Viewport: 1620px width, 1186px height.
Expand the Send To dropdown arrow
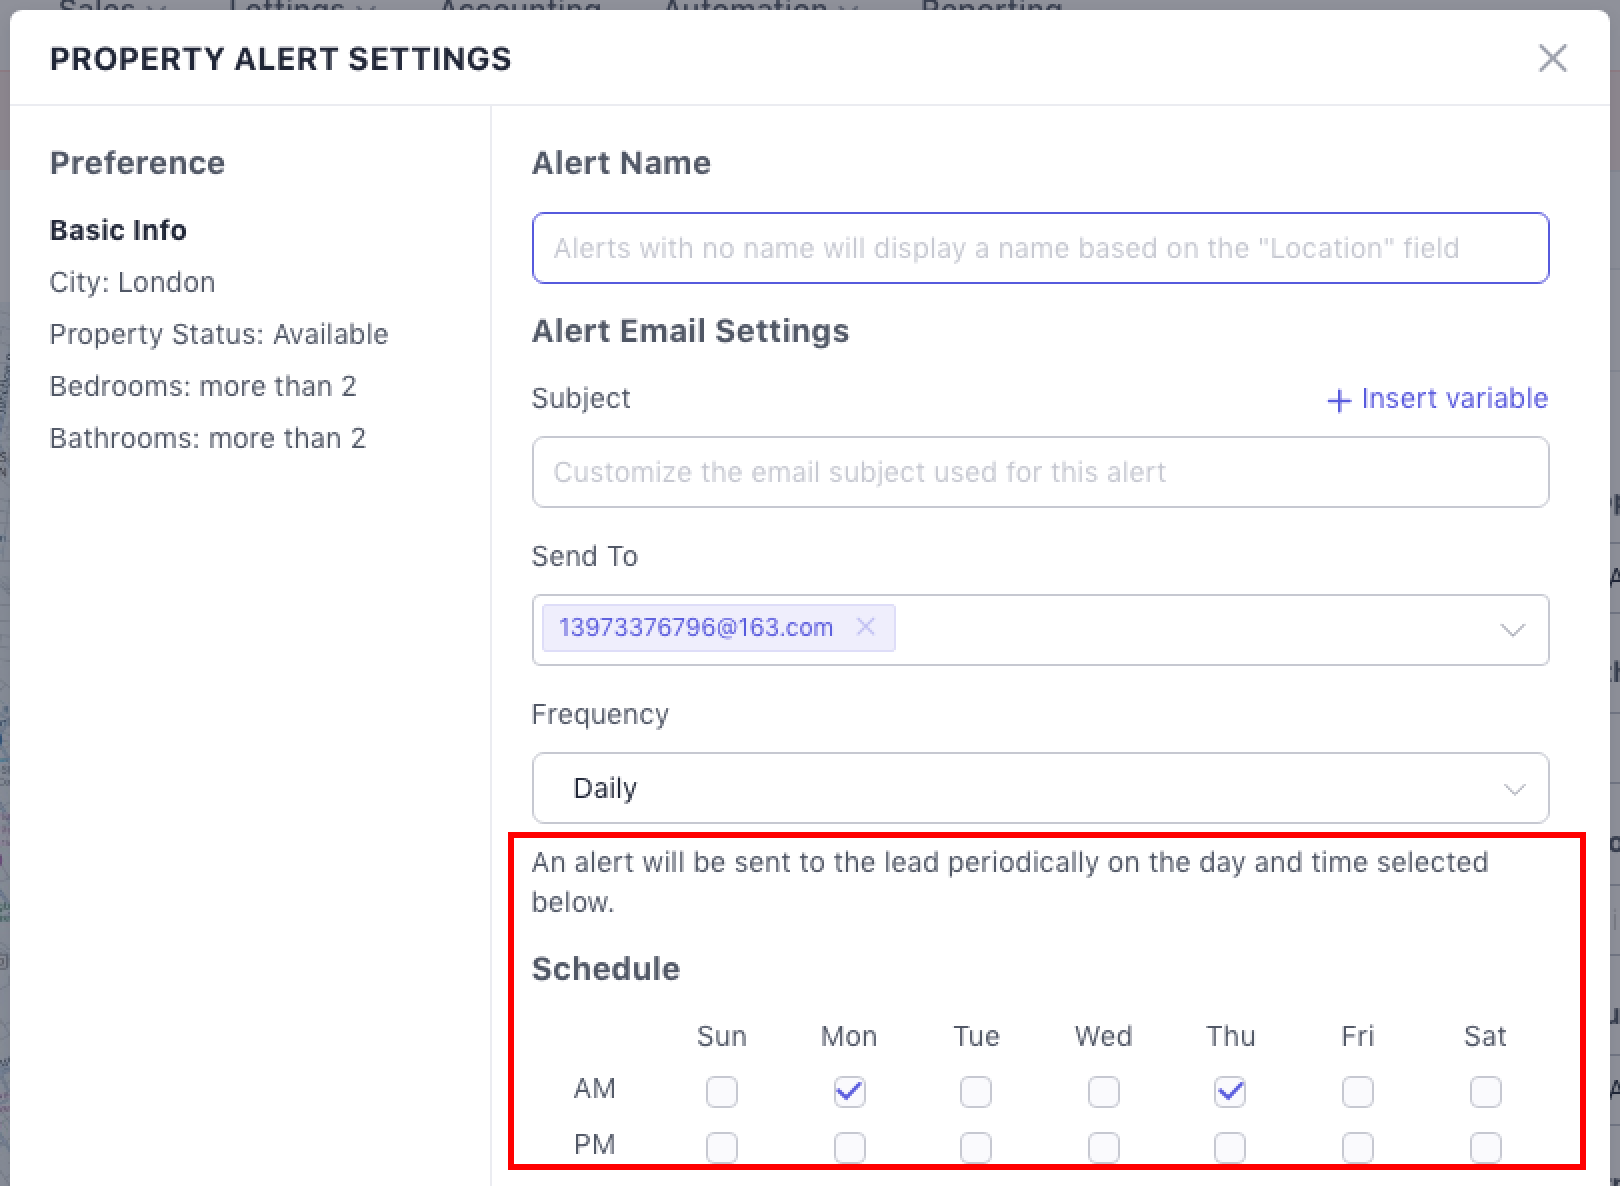coord(1512,630)
